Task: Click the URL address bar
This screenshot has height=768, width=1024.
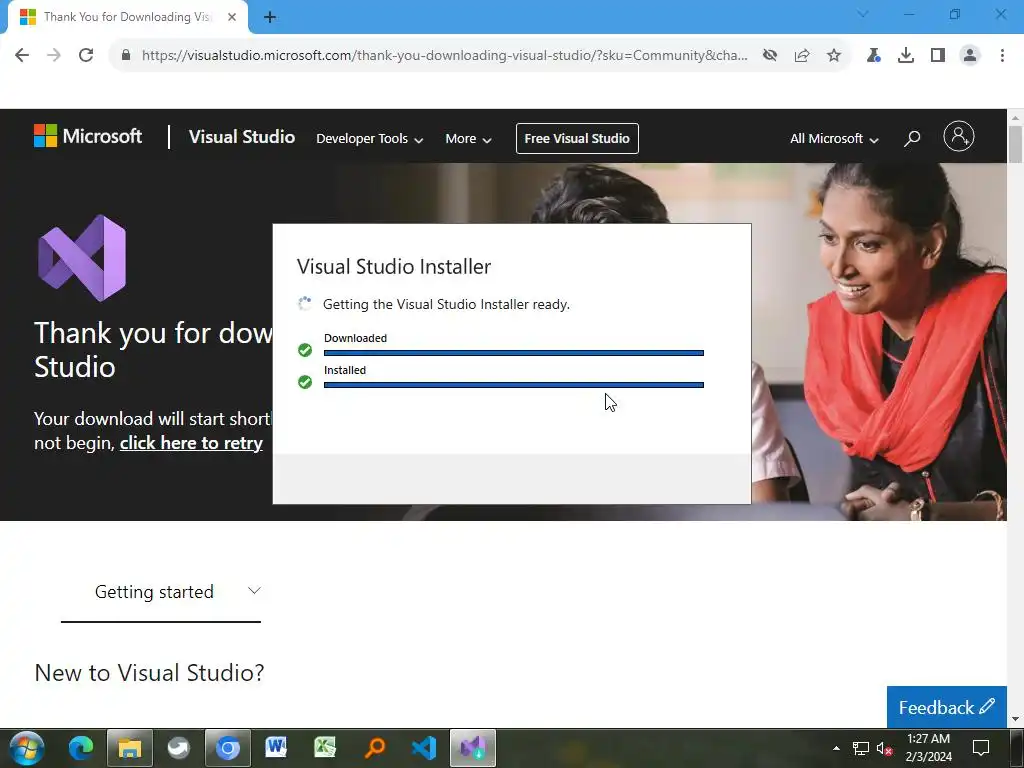Action: pos(444,56)
